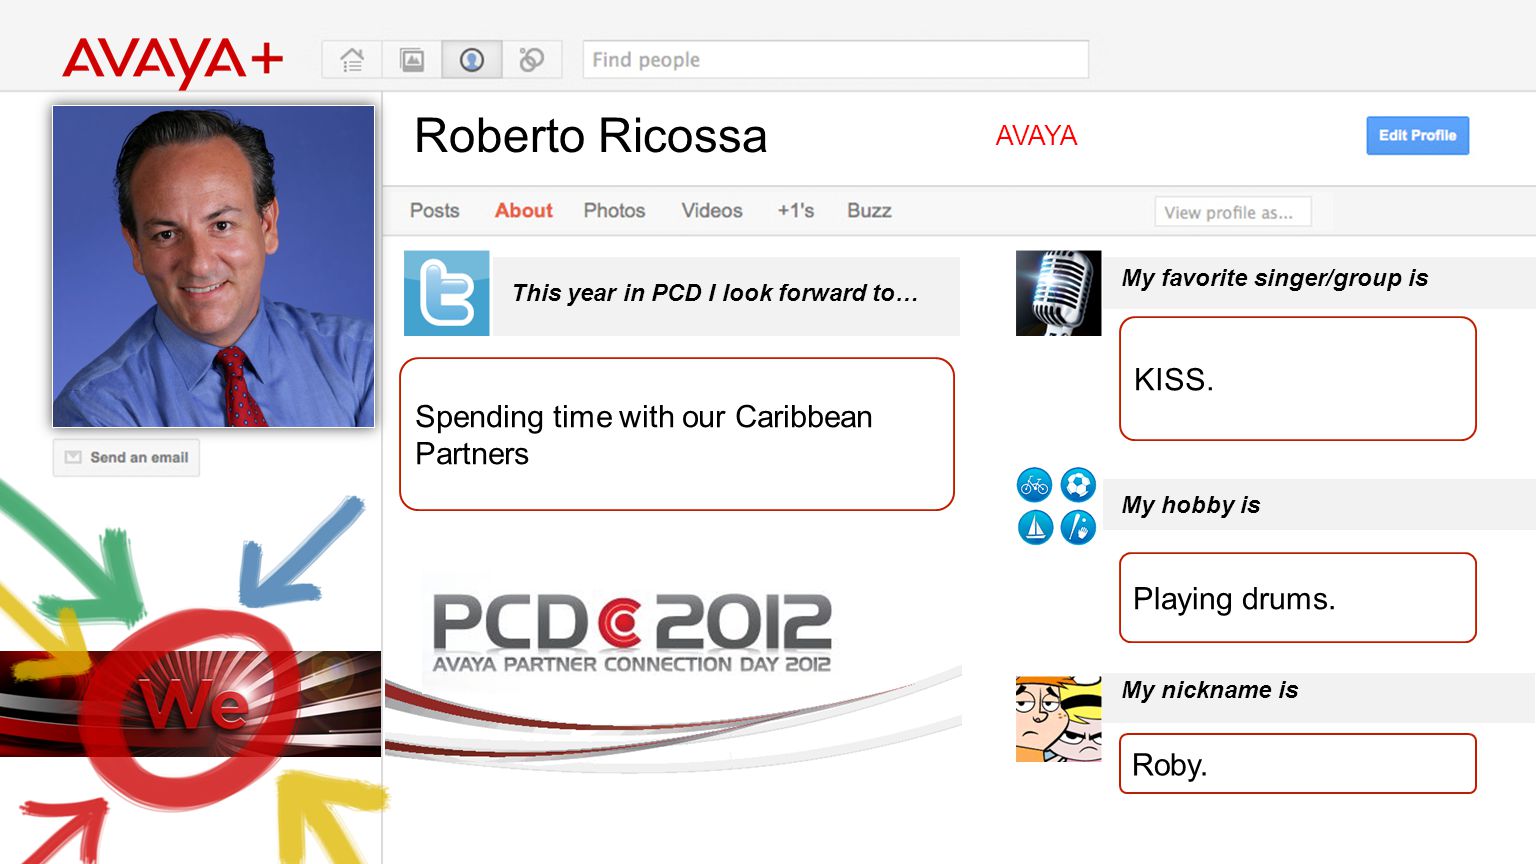
Task: Focus the Find people search box
Action: [x=836, y=60]
